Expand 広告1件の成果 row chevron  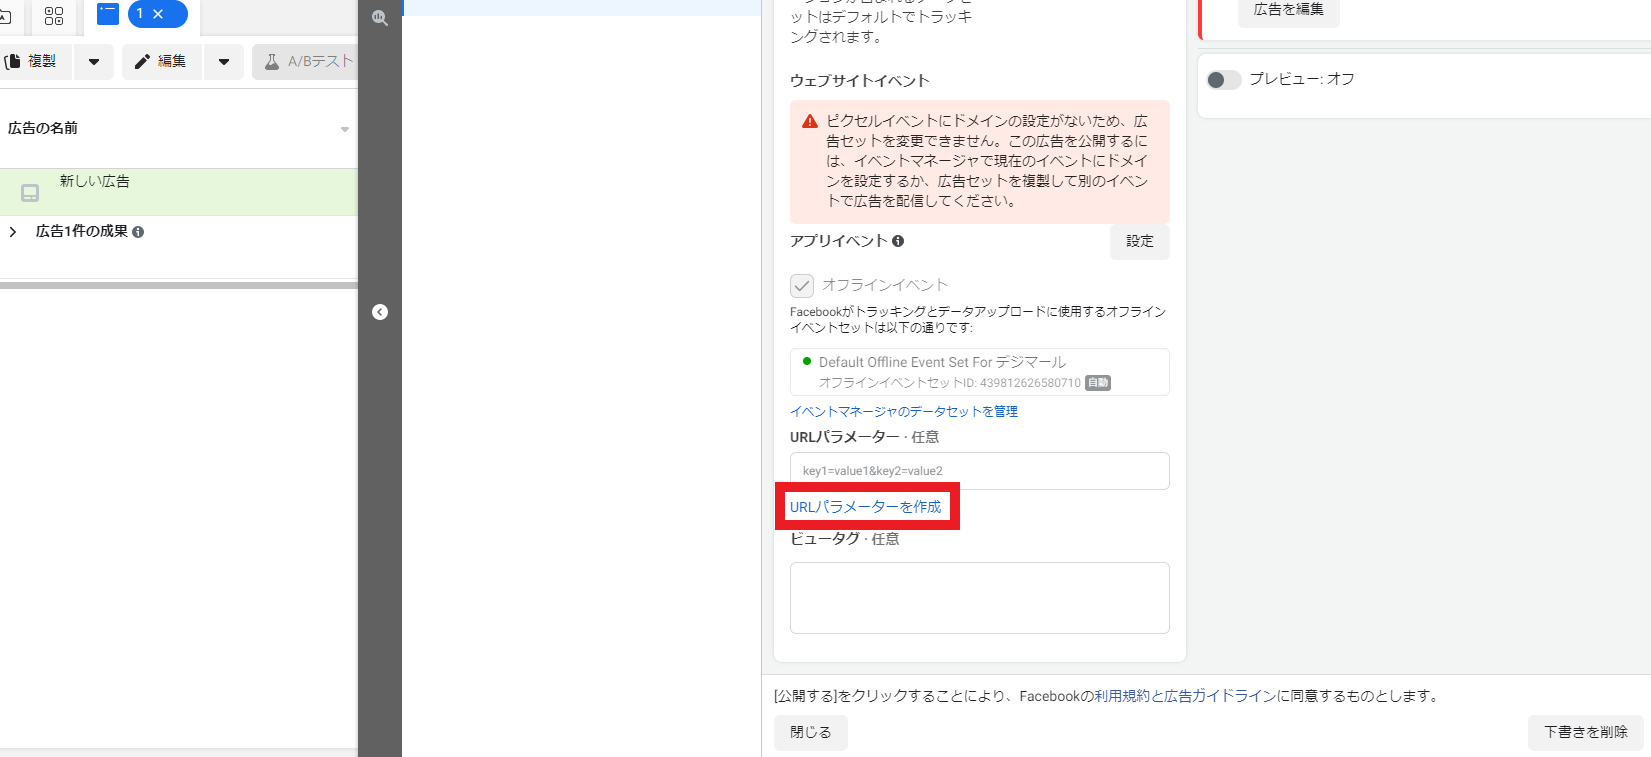pyautogui.click(x=12, y=232)
